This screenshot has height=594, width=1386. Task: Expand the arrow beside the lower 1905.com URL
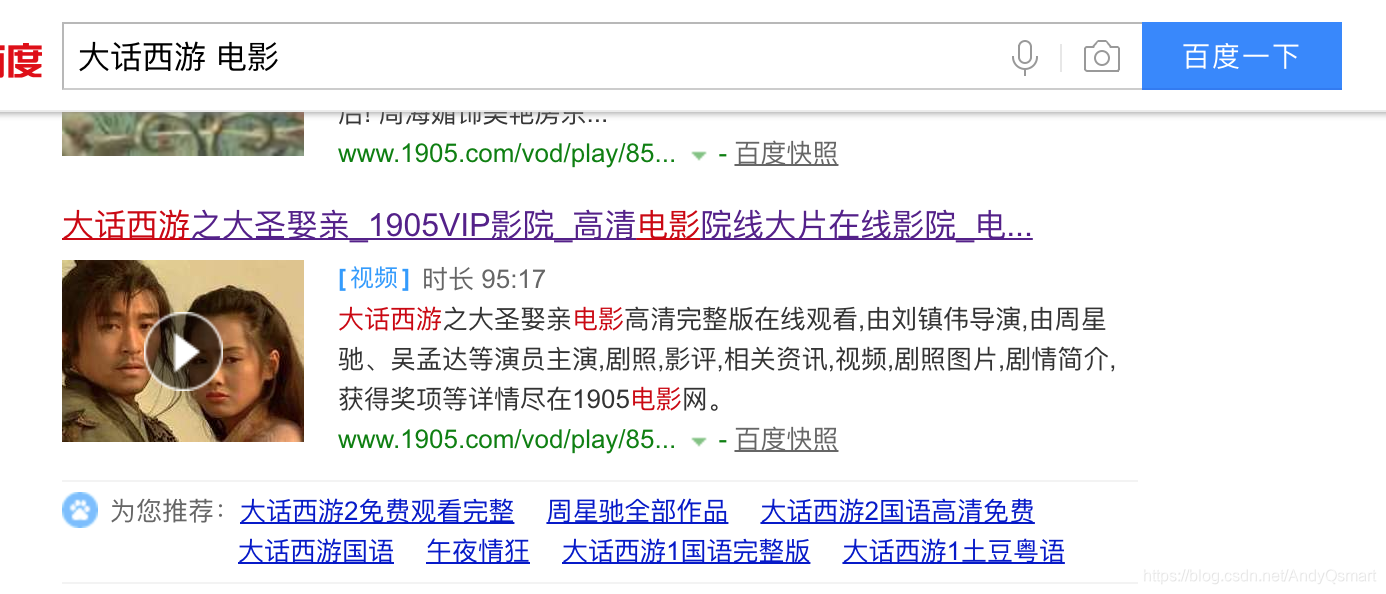(x=699, y=441)
